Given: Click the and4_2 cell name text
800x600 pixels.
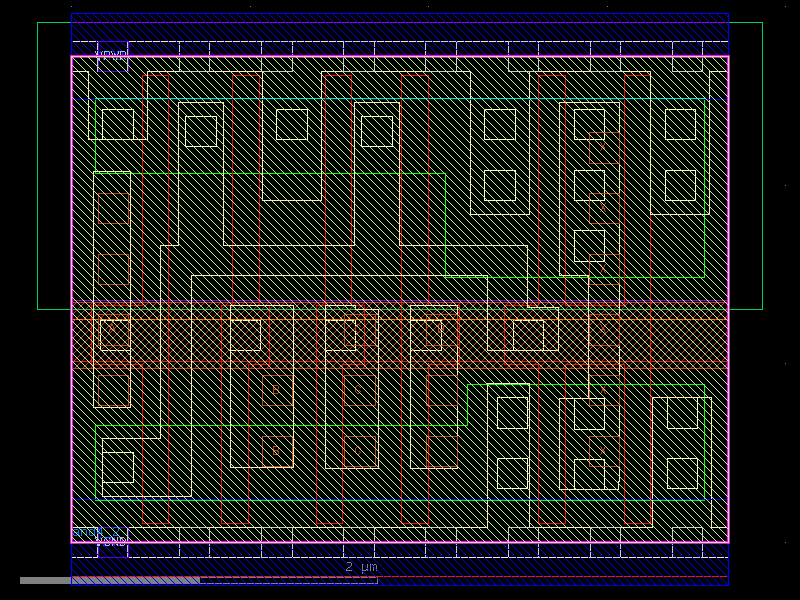Looking at the screenshot, I should click(x=95, y=531).
